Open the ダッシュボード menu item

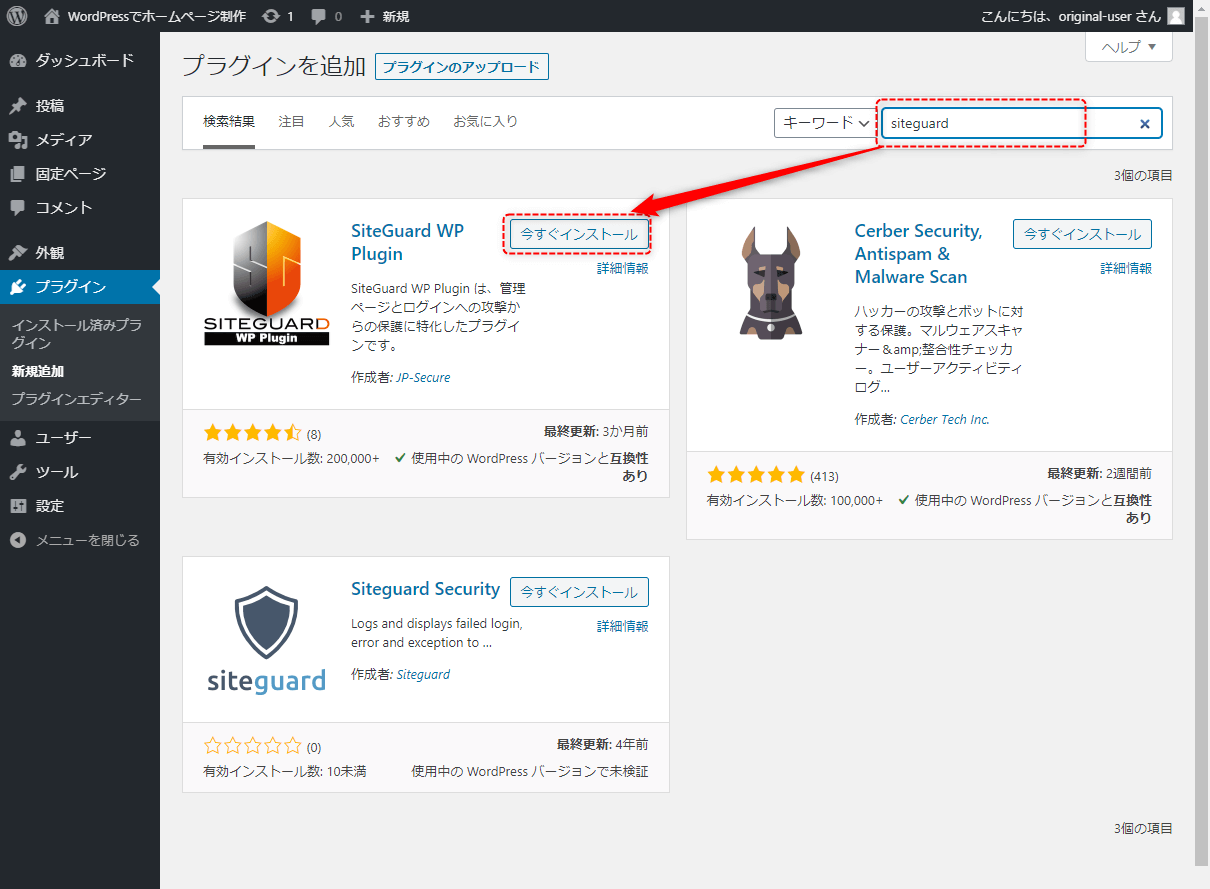click(x=80, y=60)
